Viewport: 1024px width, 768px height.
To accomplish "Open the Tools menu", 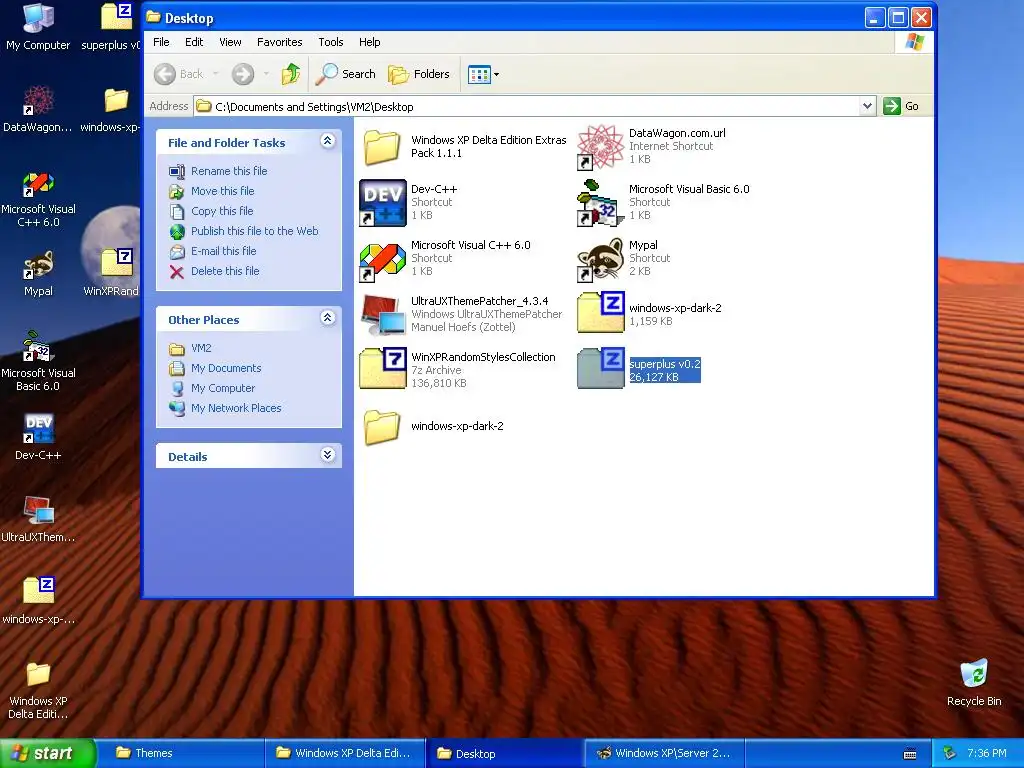I will coord(330,42).
